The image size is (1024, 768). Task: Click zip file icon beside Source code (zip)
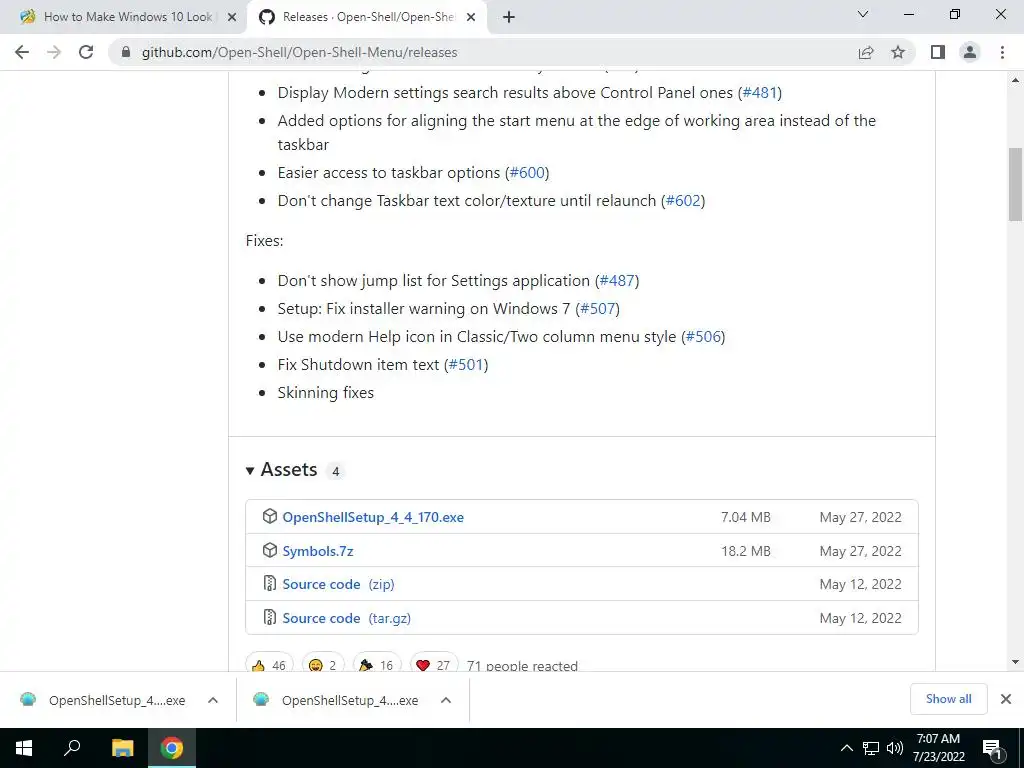(270, 583)
